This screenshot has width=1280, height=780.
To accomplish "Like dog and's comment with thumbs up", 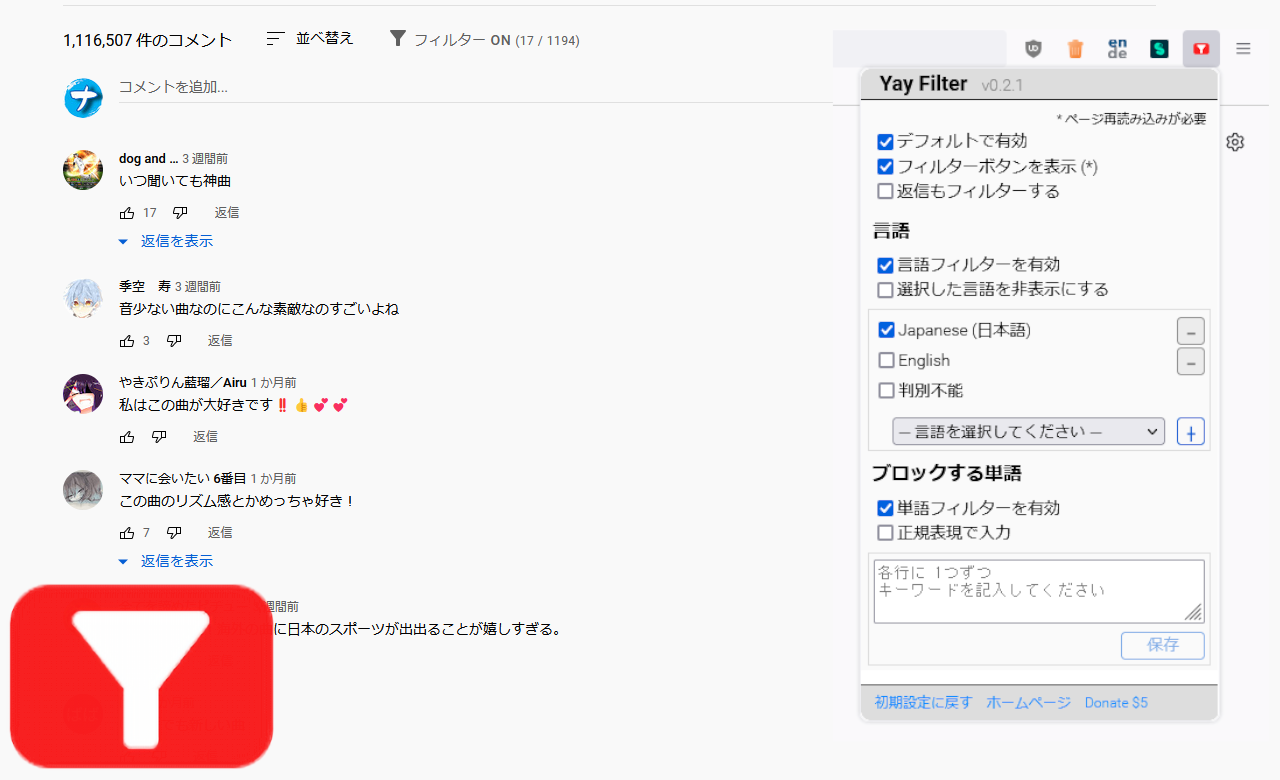I will point(127,212).
